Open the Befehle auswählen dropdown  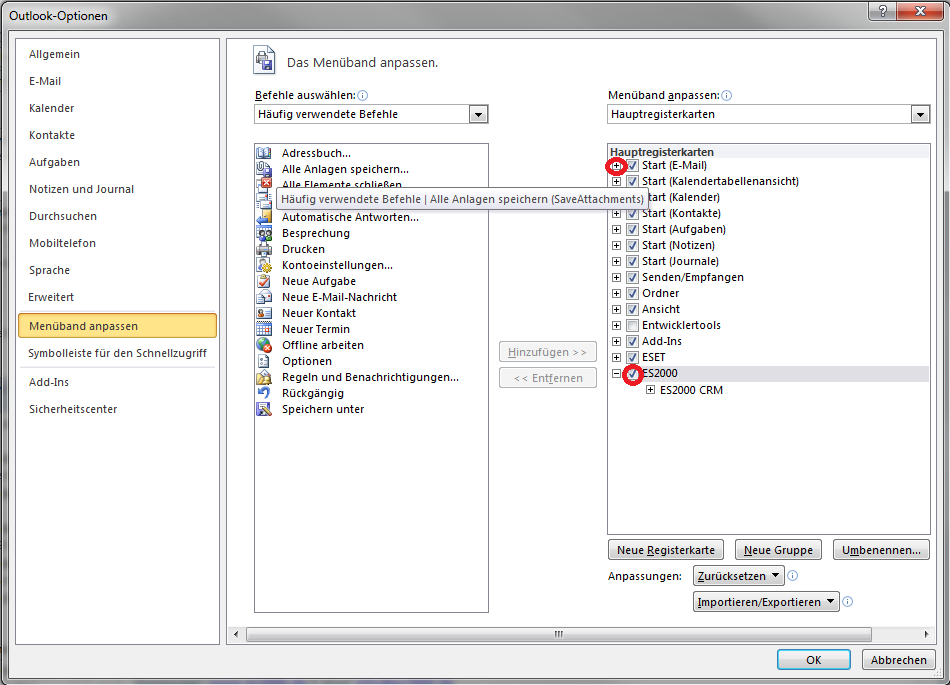(x=479, y=115)
